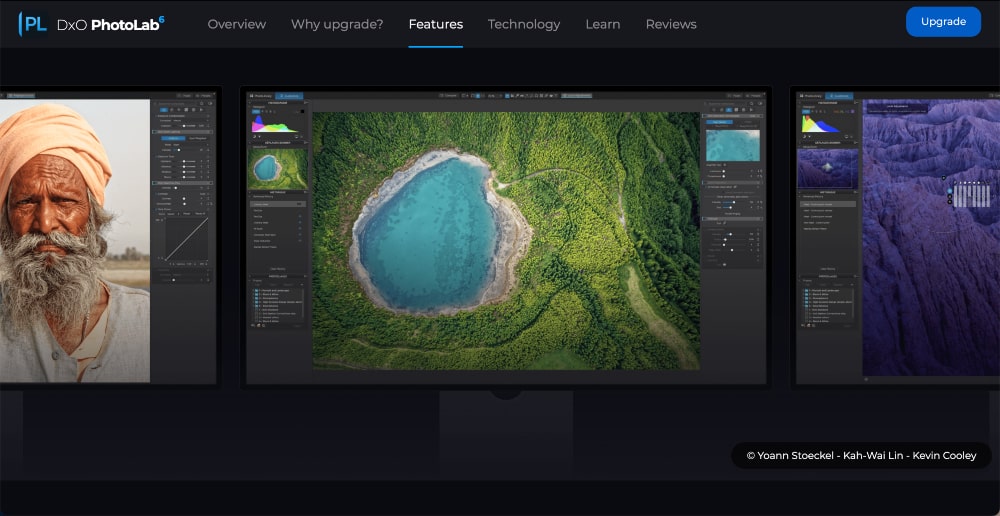Click the Customize tab in center screenshot
Viewport: 1000px width, 516px height.
(x=288, y=96)
